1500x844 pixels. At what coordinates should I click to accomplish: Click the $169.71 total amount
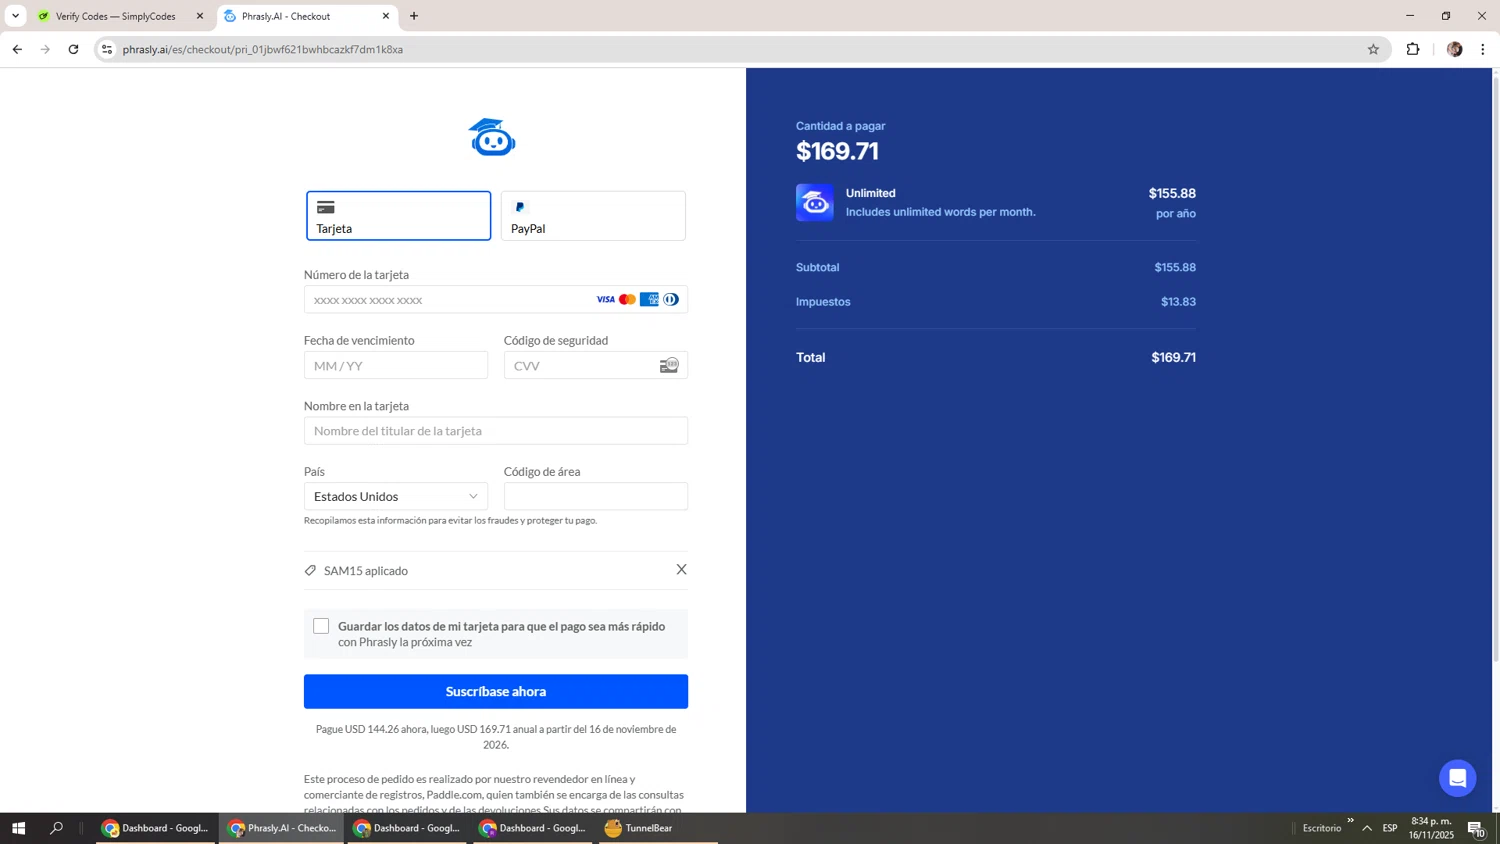[1173, 358]
